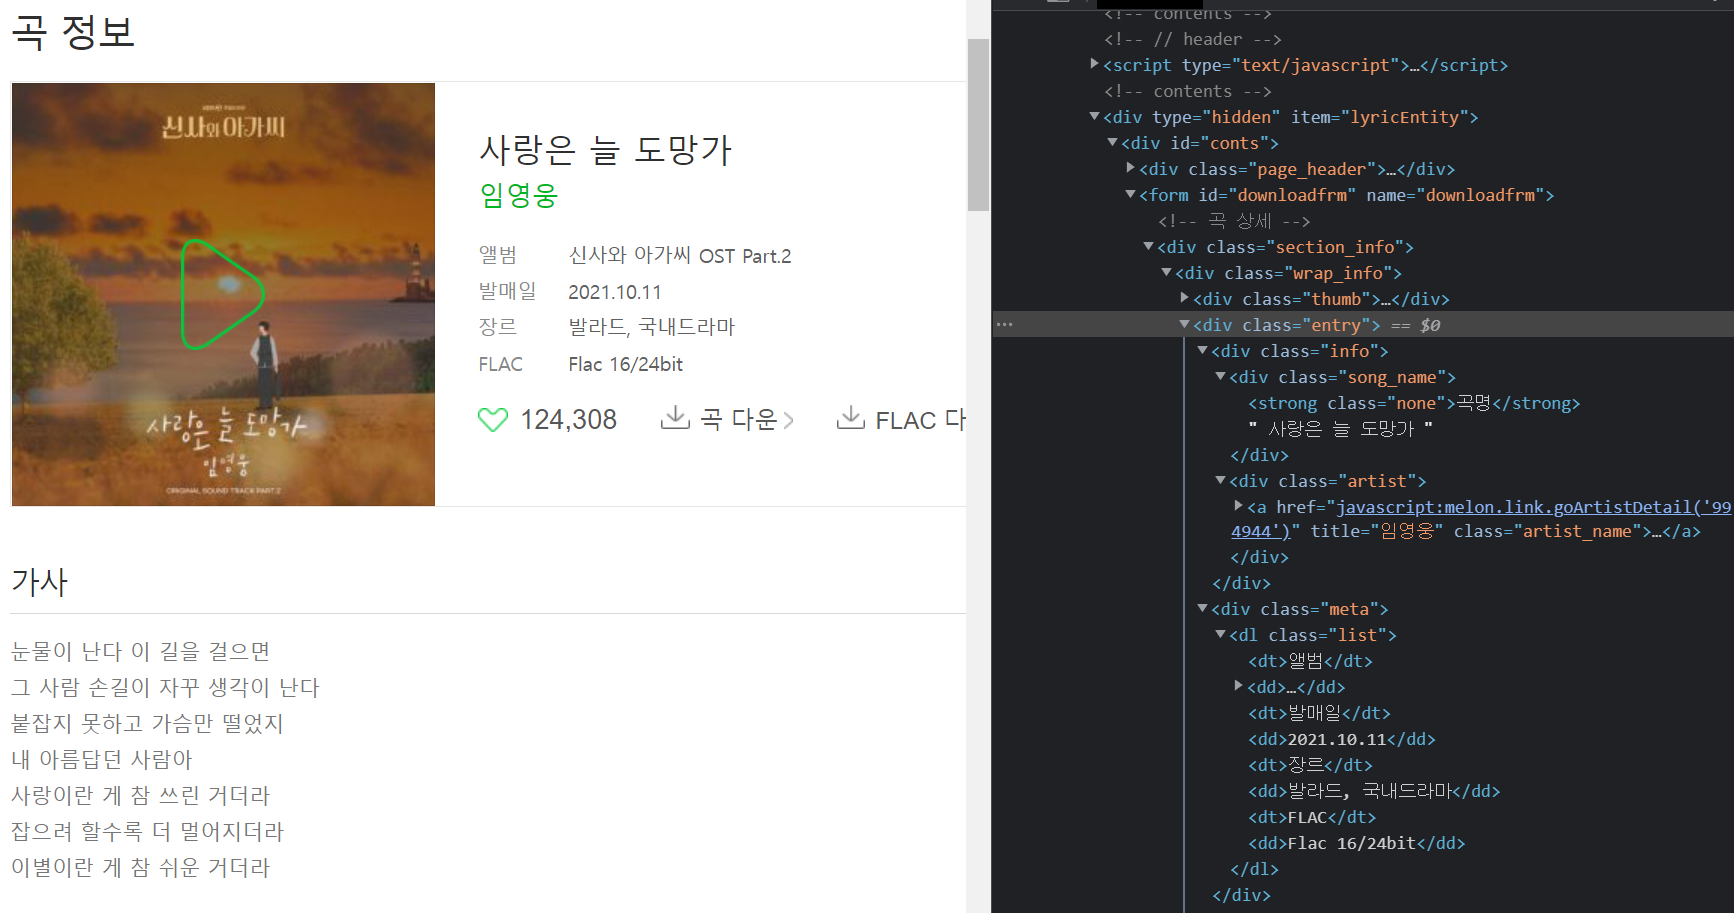Click lyric line 이별이란 게 참 쉬운 거더라
1734x913 pixels.
[141, 867]
